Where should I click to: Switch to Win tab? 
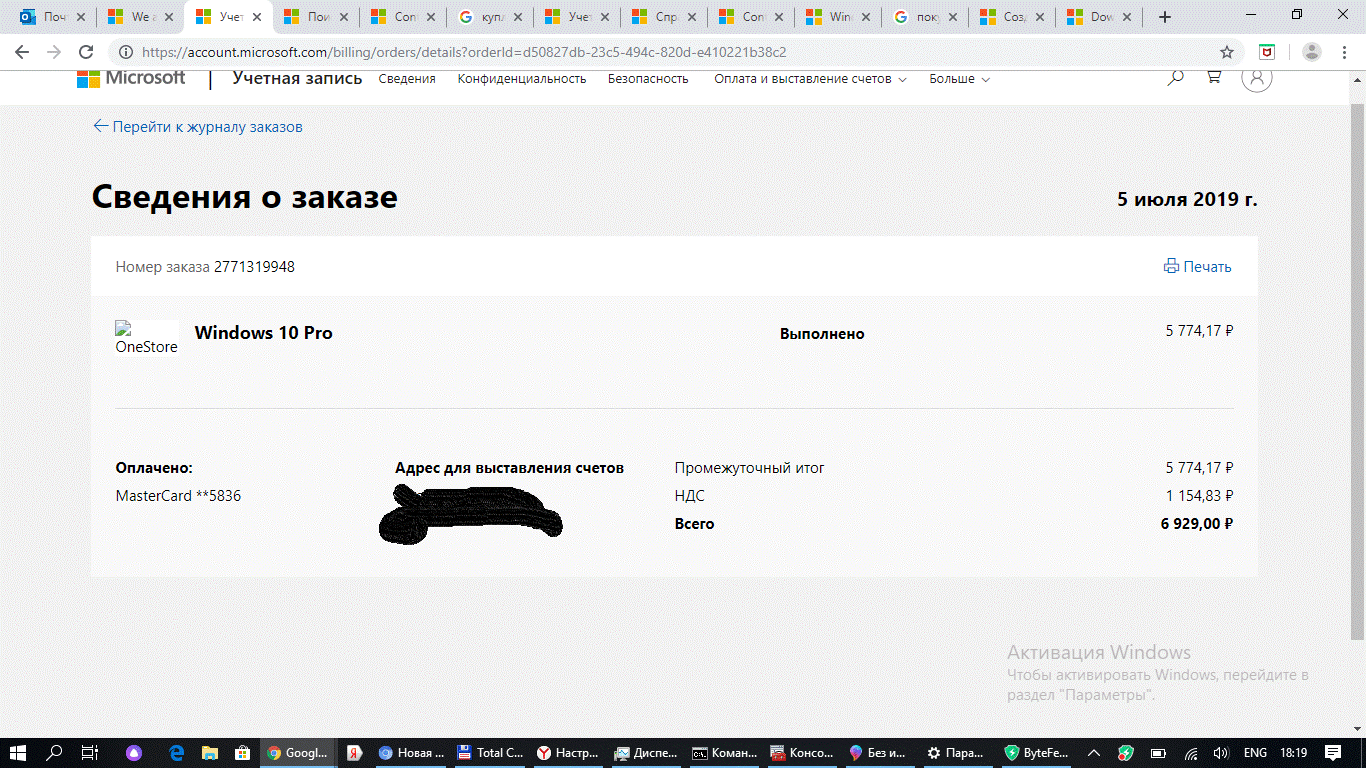coord(840,17)
